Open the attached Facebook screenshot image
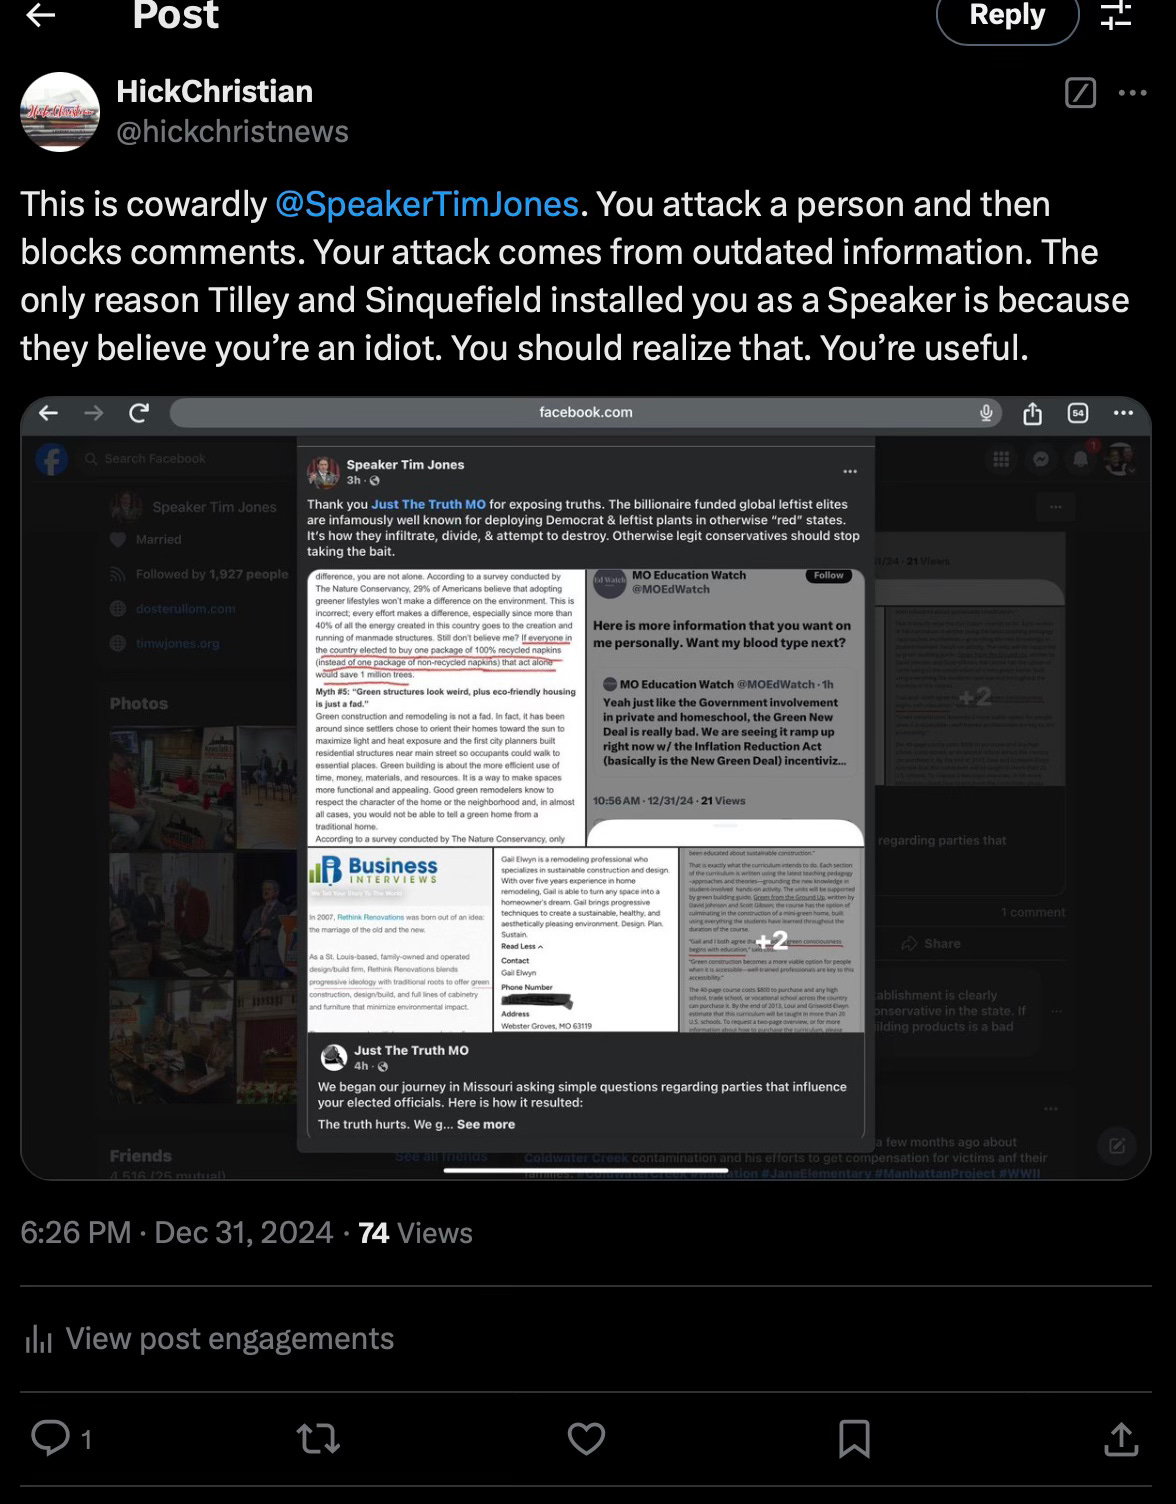Screen dimensions: 1176x1504 pyautogui.click(x=586, y=788)
